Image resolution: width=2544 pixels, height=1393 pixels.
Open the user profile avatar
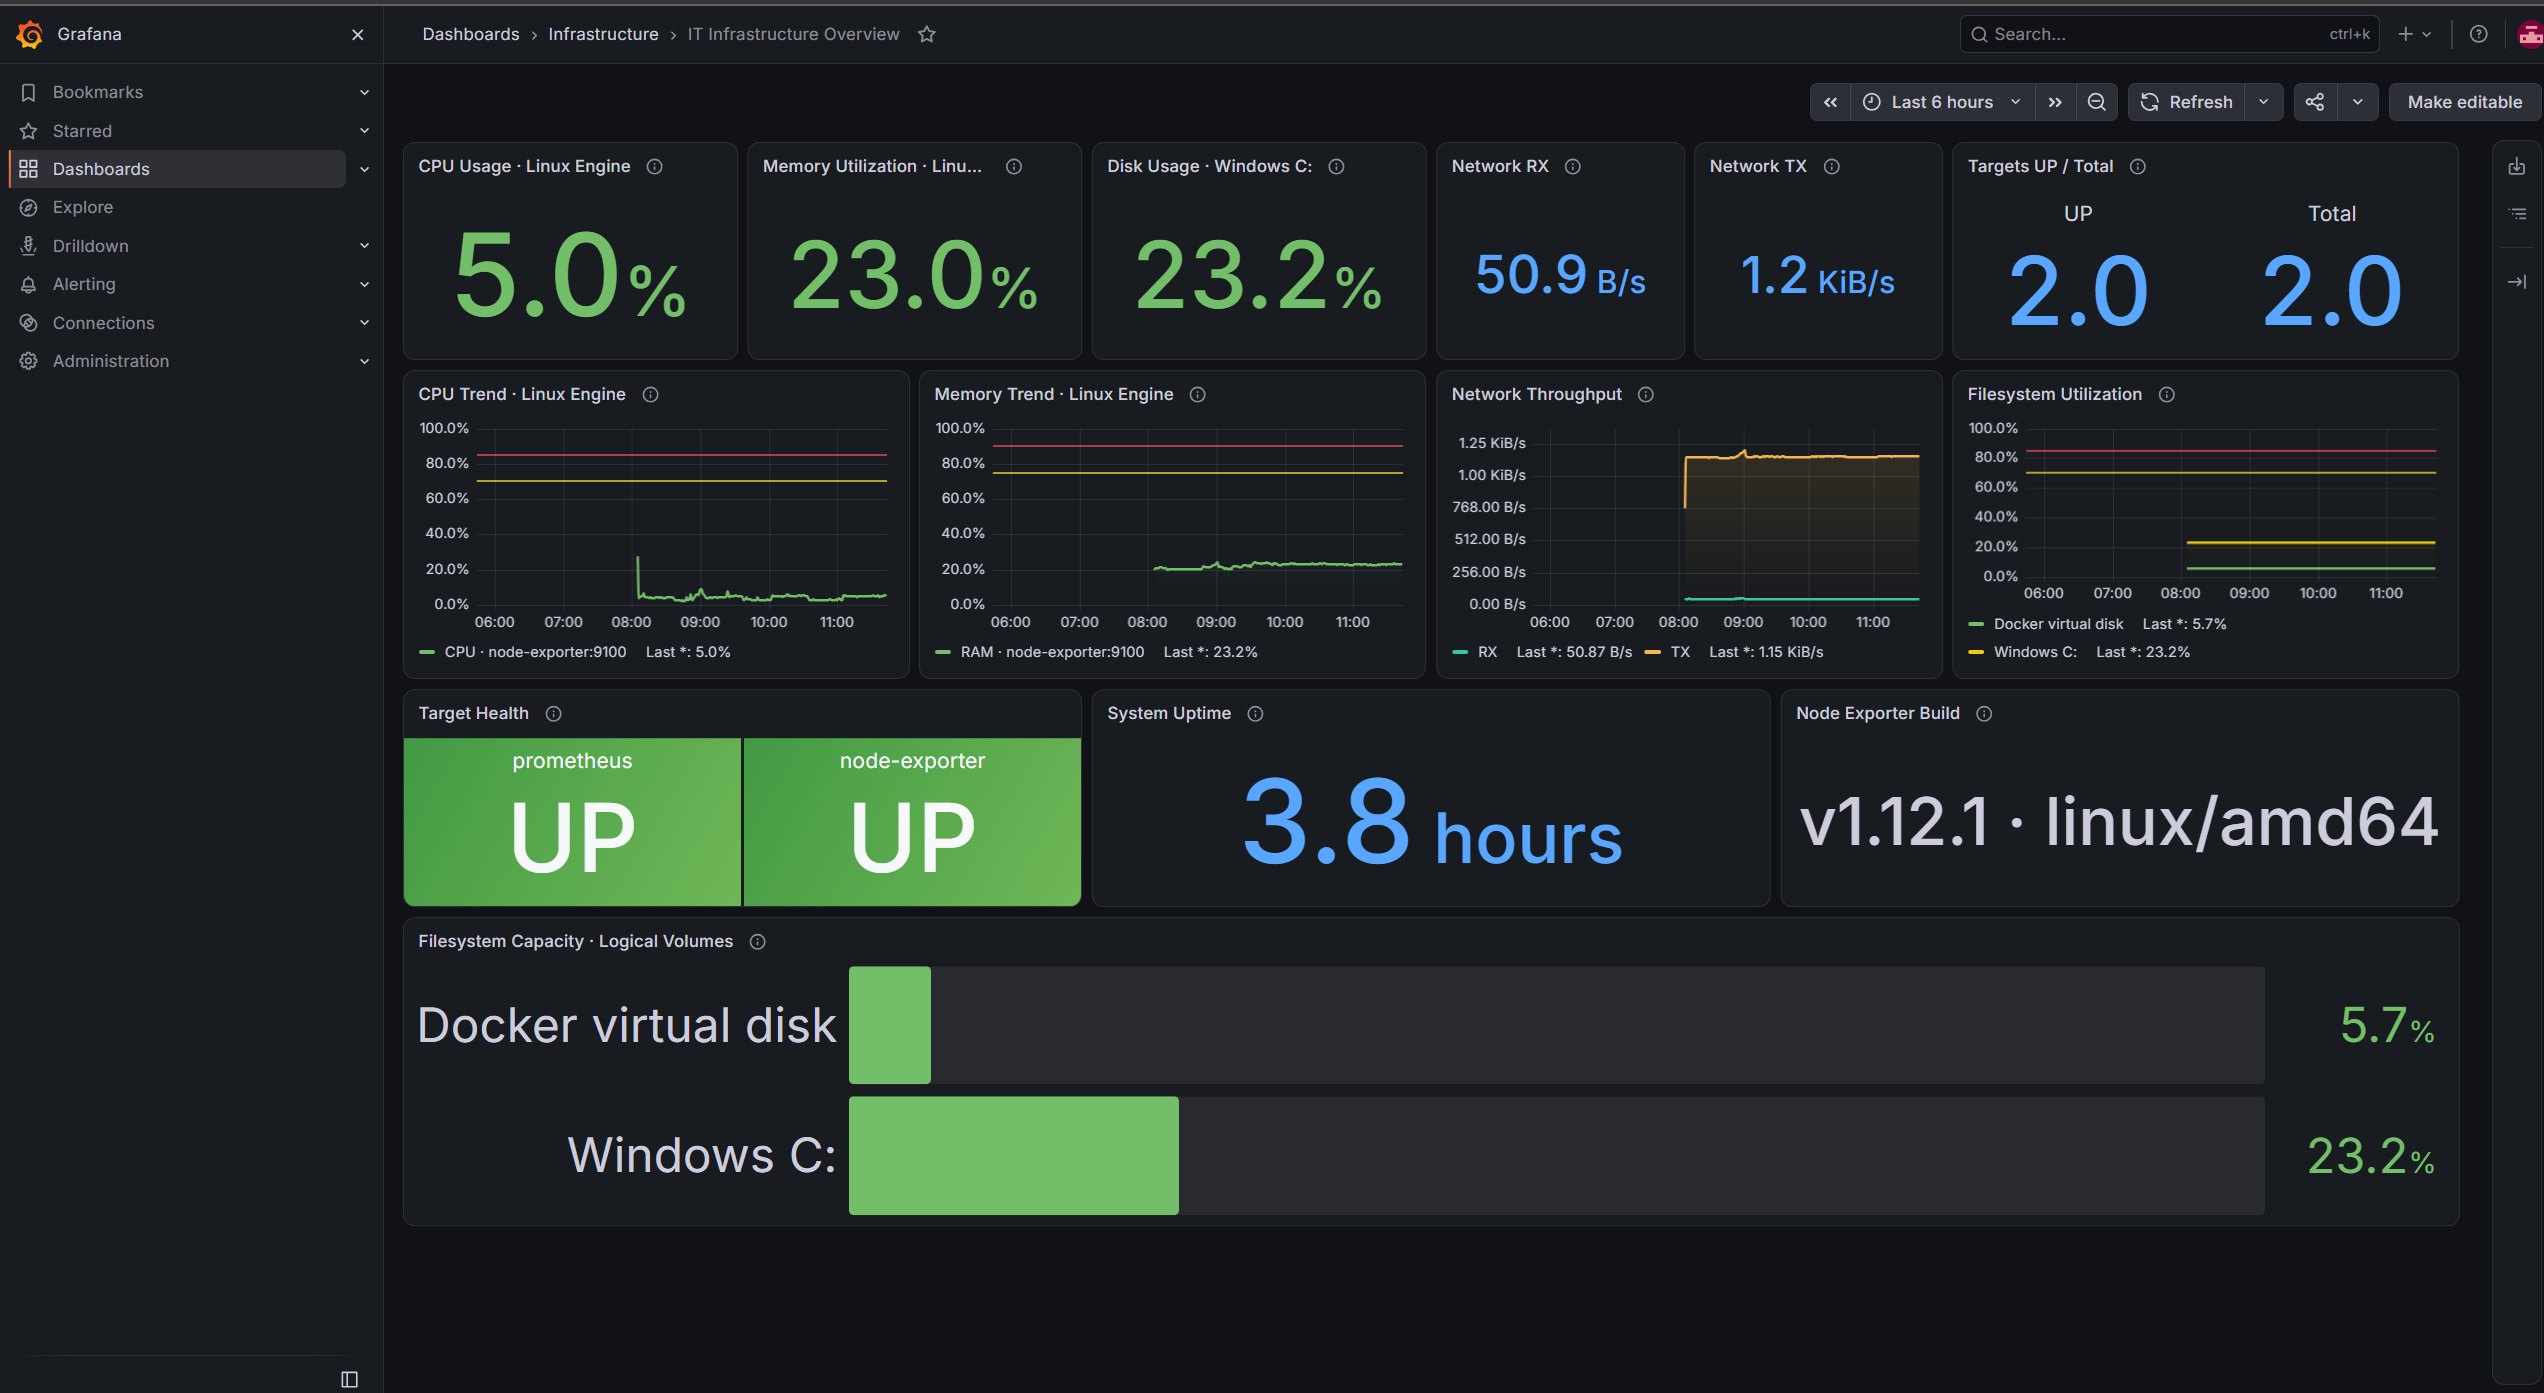click(x=2530, y=34)
